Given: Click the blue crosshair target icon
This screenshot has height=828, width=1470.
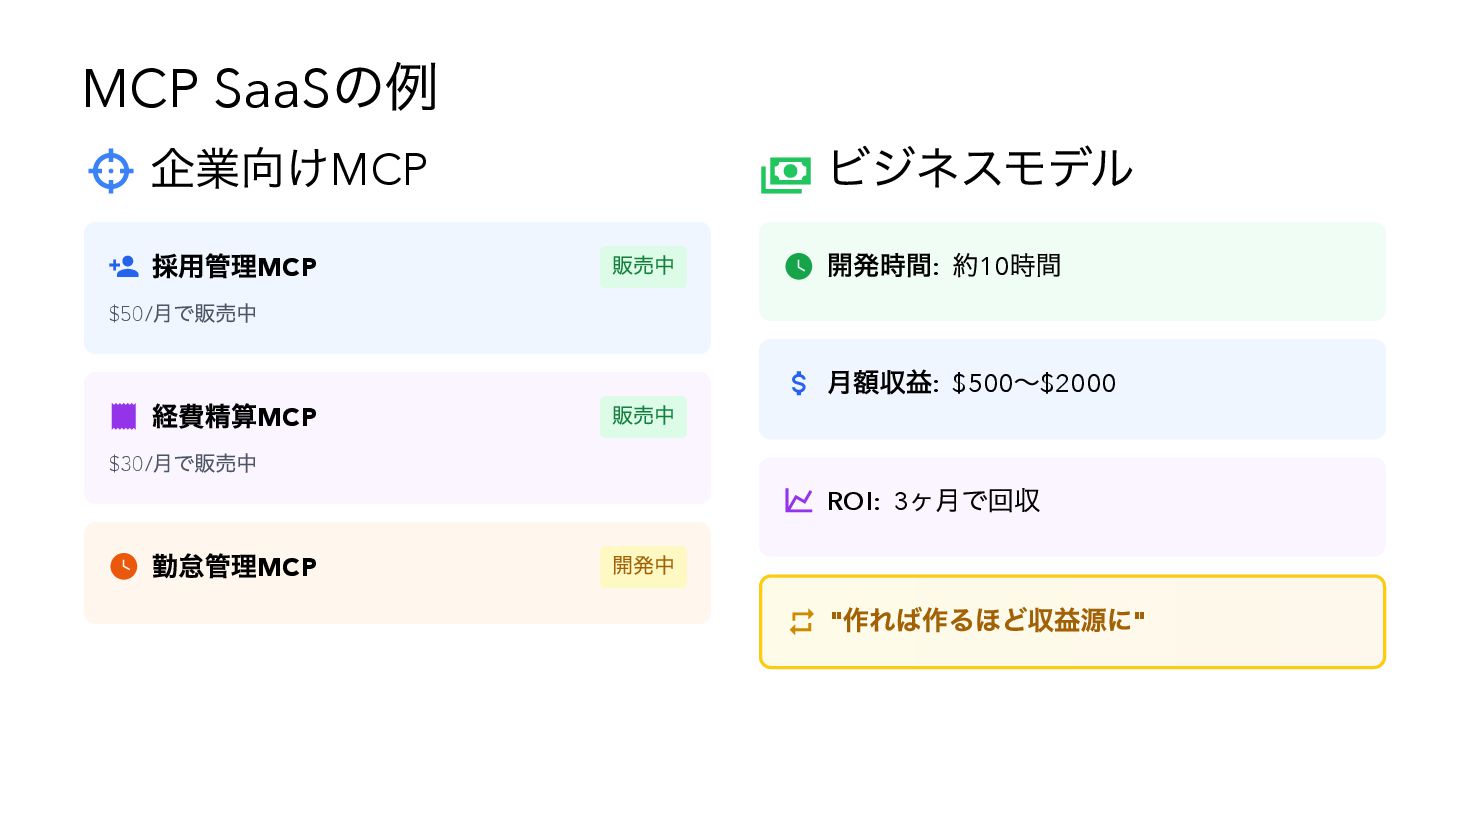Looking at the screenshot, I should [x=111, y=171].
